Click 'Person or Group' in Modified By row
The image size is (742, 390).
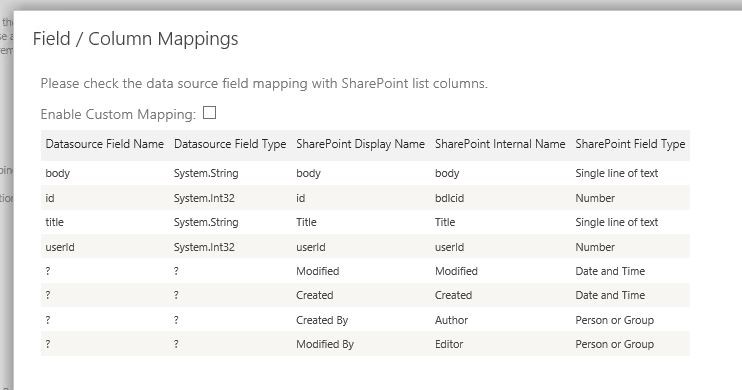coord(614,345)
